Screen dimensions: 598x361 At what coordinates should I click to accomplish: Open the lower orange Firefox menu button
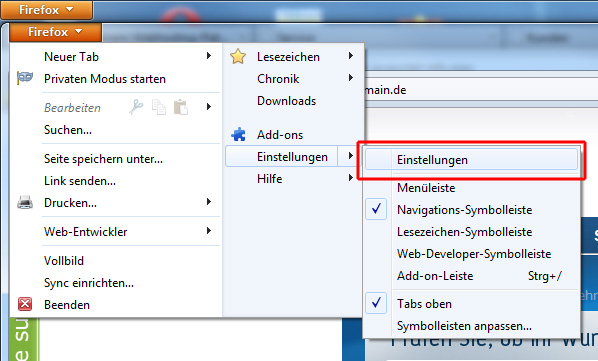[55, 32]
